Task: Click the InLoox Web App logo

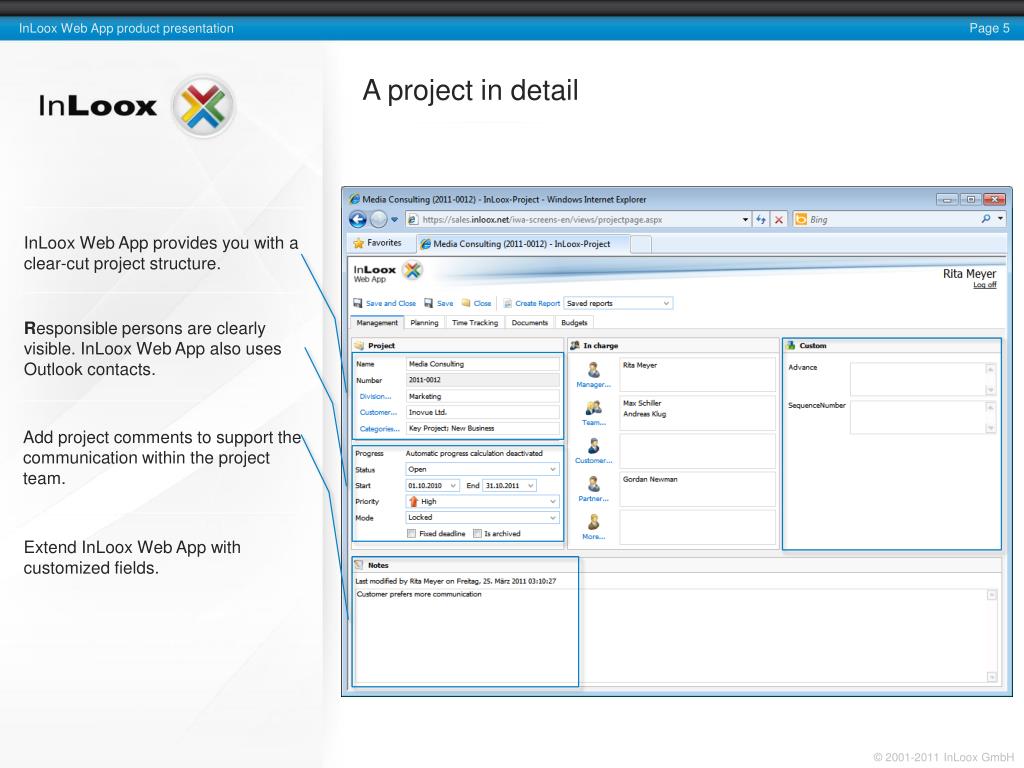Action: 388,272
